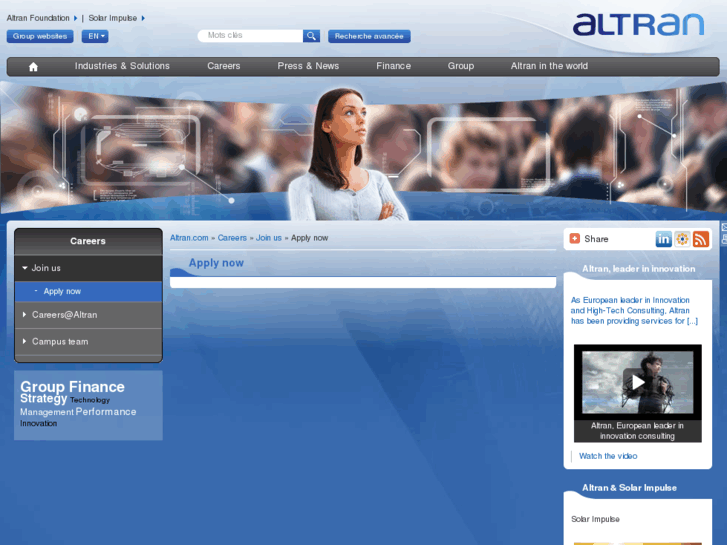
Task: Click the Solar Impulse text in side panel
Action: click(x=595, y=519)
